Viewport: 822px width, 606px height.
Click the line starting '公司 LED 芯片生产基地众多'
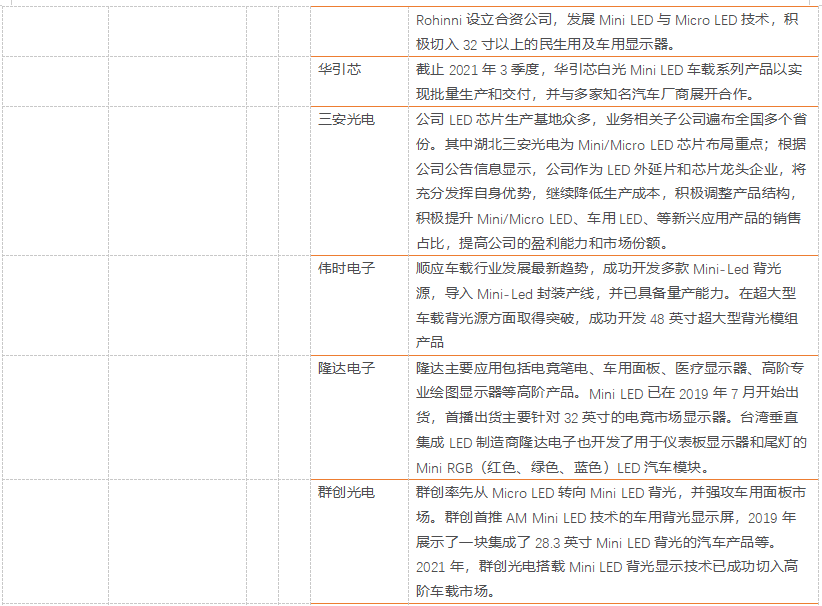pyautogui.click(x=611, y=120)
